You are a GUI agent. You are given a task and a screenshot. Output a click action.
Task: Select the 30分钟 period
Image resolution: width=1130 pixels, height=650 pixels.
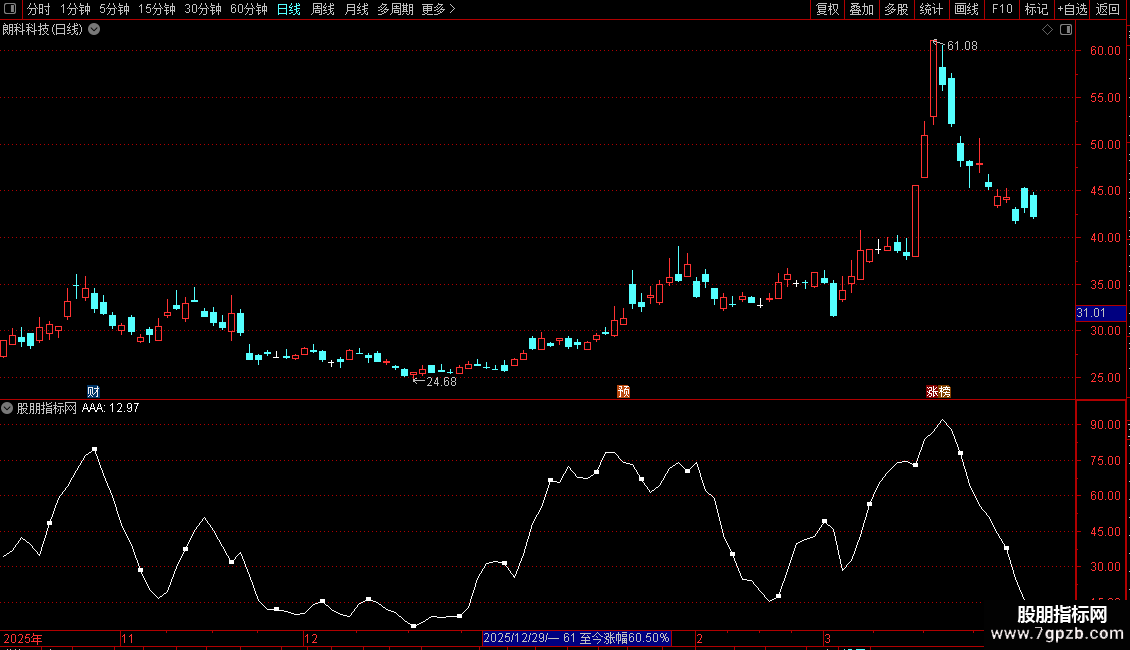point(203,9)
